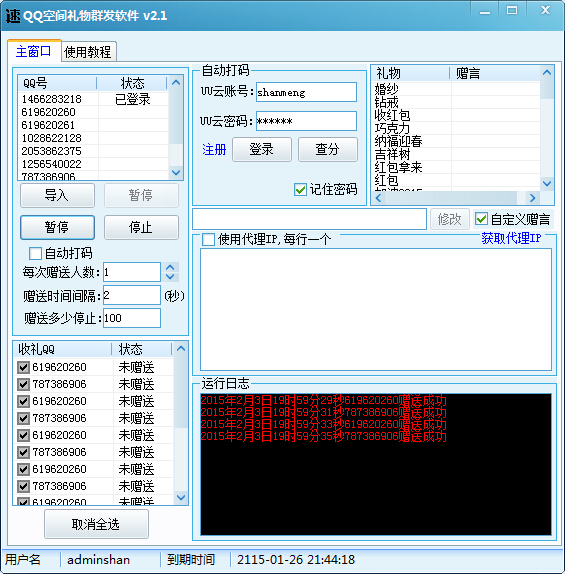Click log line ending 59分29秒619620260赠送成功
The image size is (565, 574).
(x=324, y=400)
